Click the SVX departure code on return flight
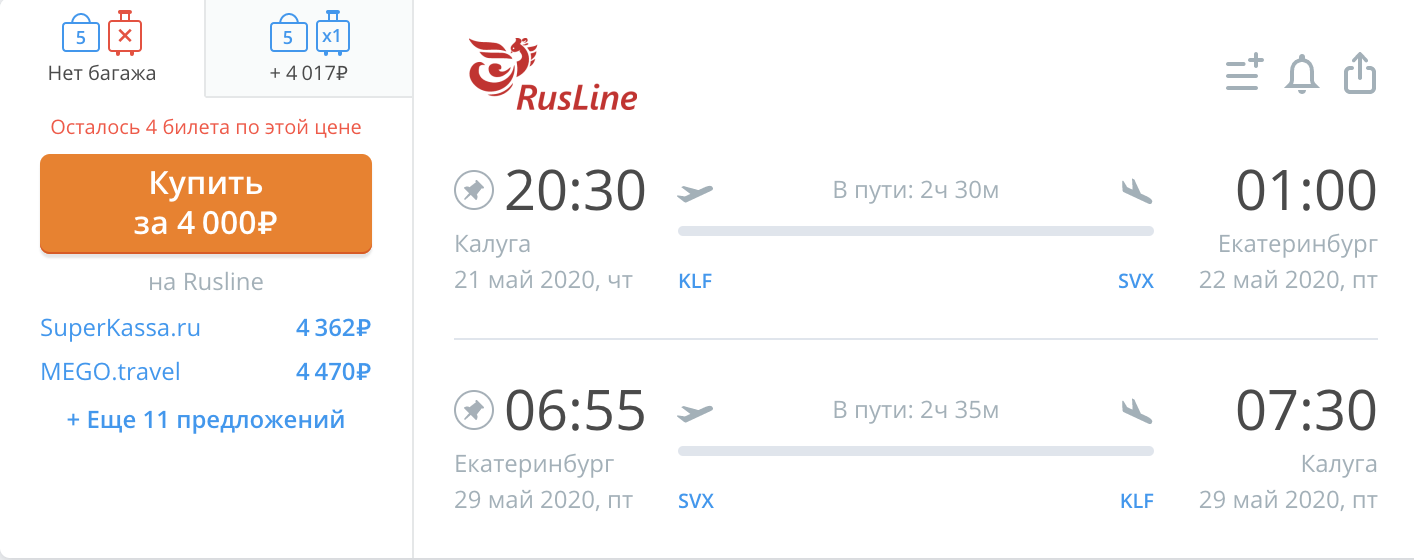 click(x=696, y=501)
